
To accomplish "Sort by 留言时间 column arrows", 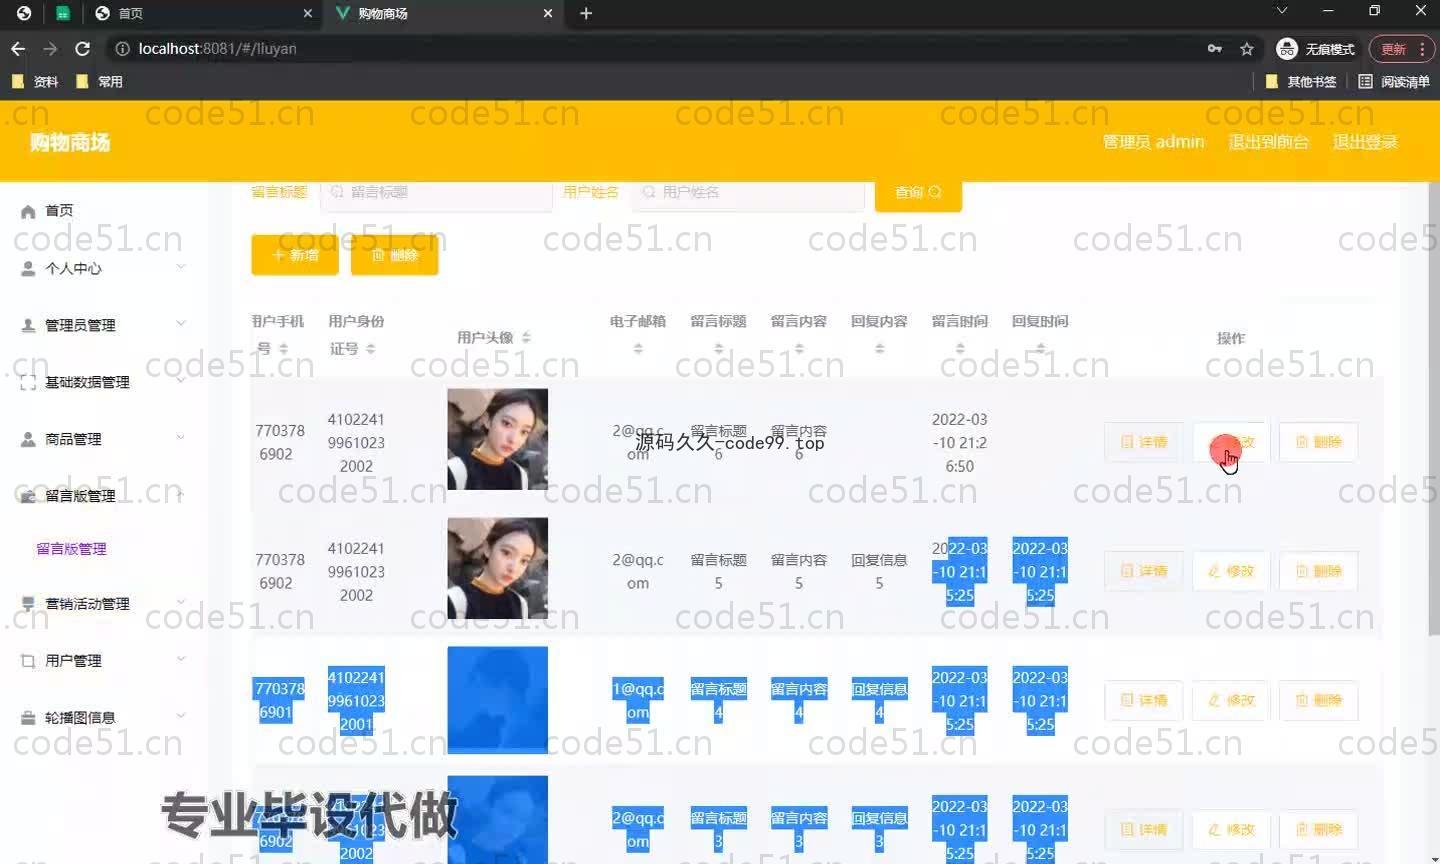I will [x=960, y=348].
